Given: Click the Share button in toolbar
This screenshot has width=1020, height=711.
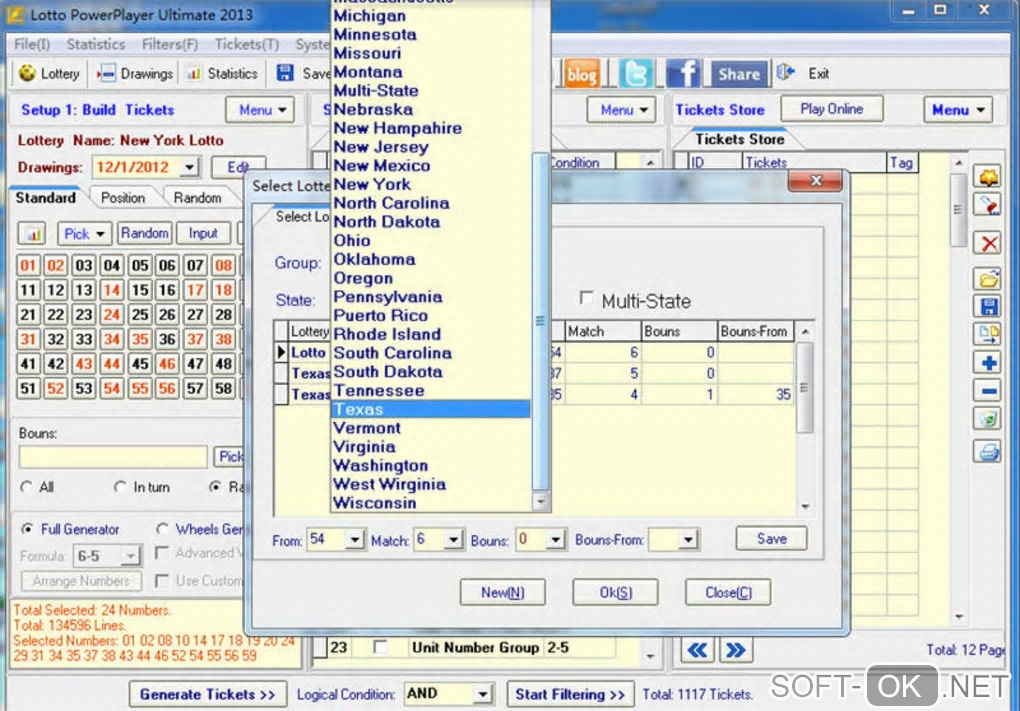Looking at the screenshot, I should coord(738,74).
